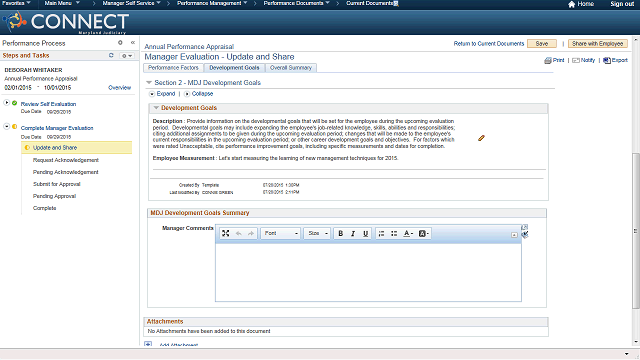
Task: Click the Home icon in the top bar
Action: coord(571,4)
